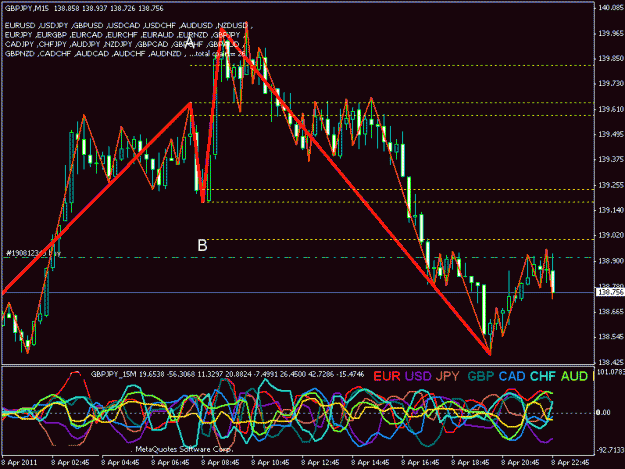Click the 138.665 price axis label
625x469 pixels.
click(x=611, y=311)
